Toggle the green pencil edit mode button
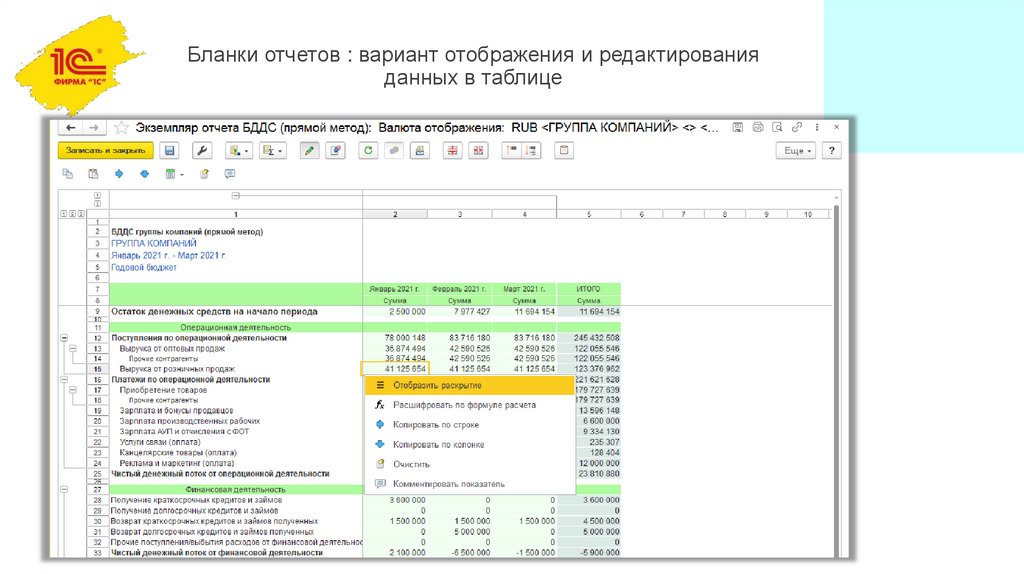Screen dimensions: 1024x574 (x=309, y=151)
